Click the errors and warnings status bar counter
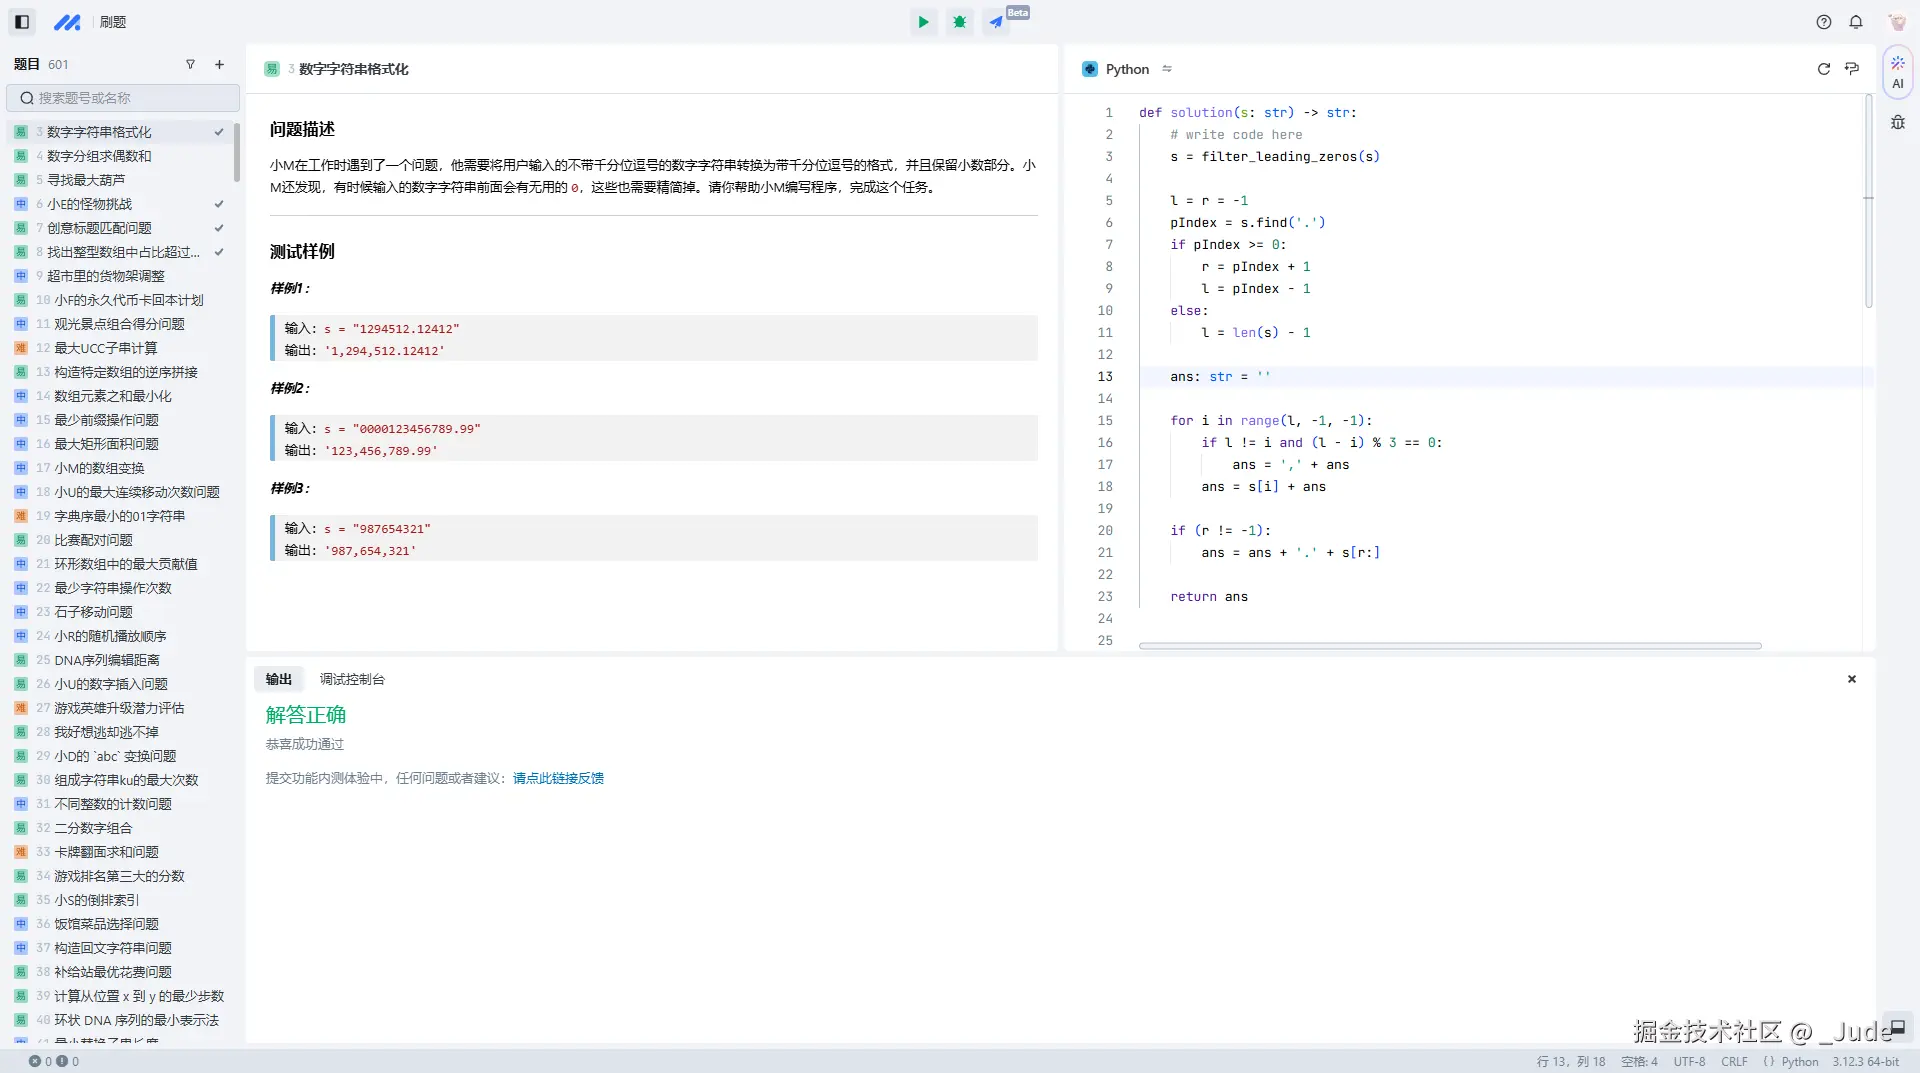 pos(54,1061)
